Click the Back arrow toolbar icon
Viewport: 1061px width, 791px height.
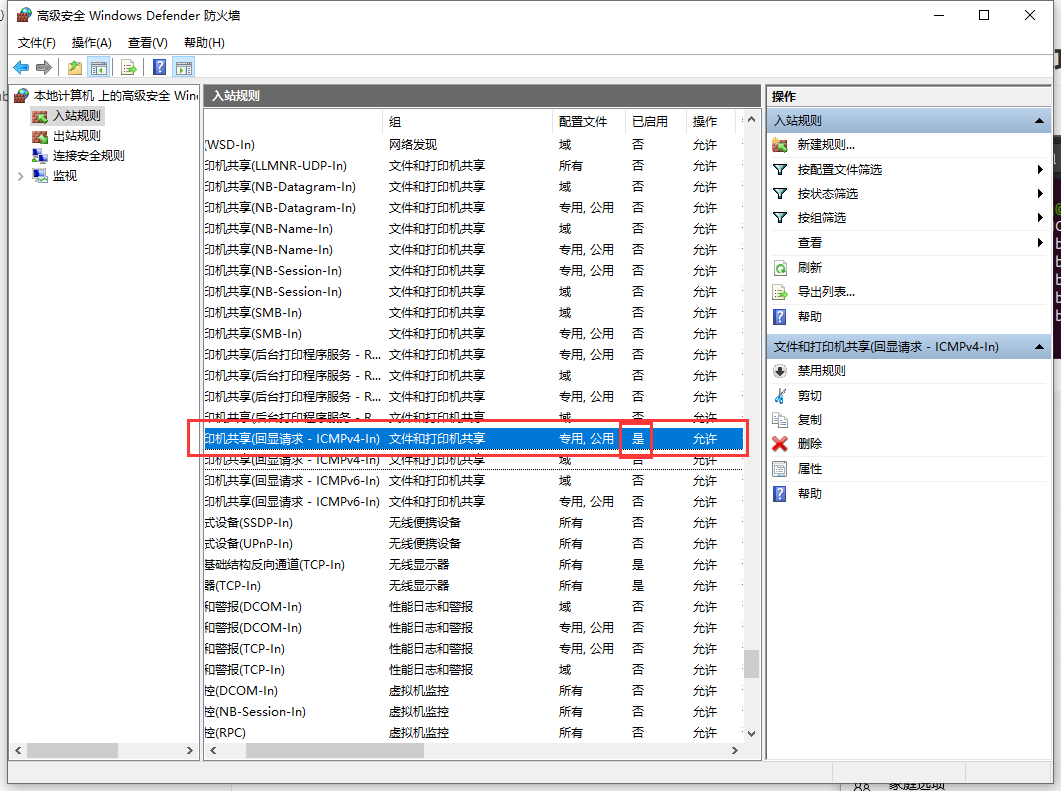21,67
